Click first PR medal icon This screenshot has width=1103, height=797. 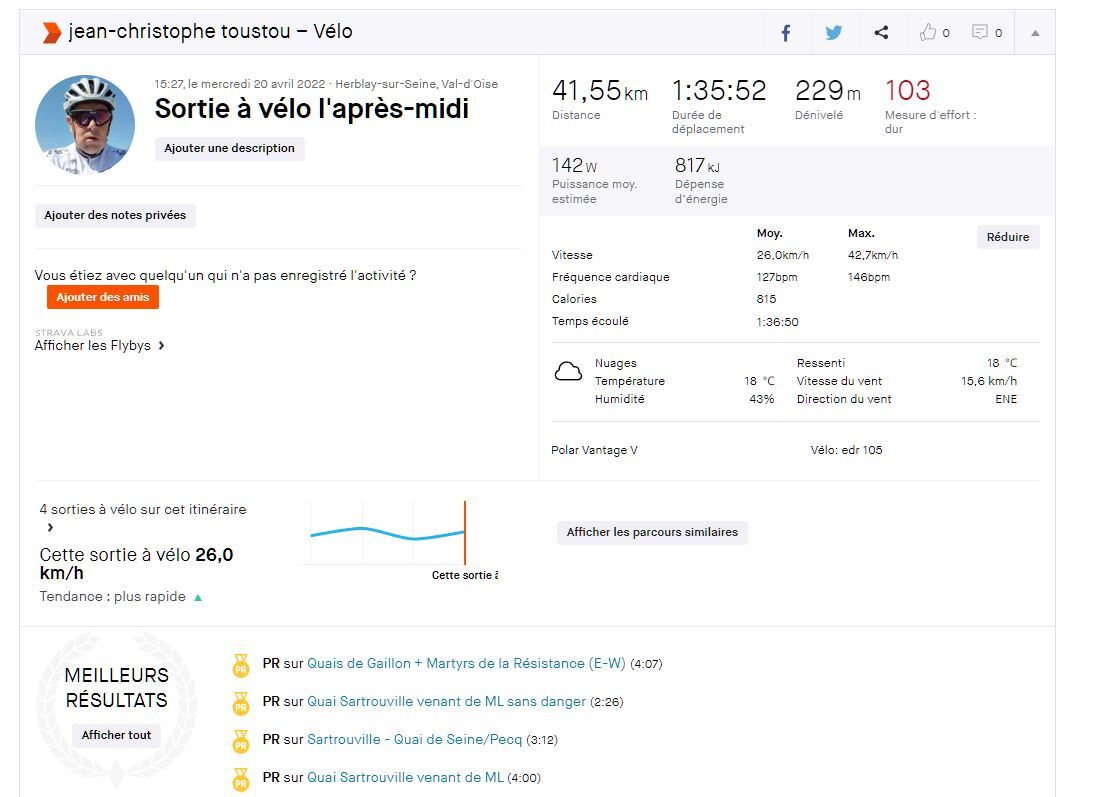240,665
